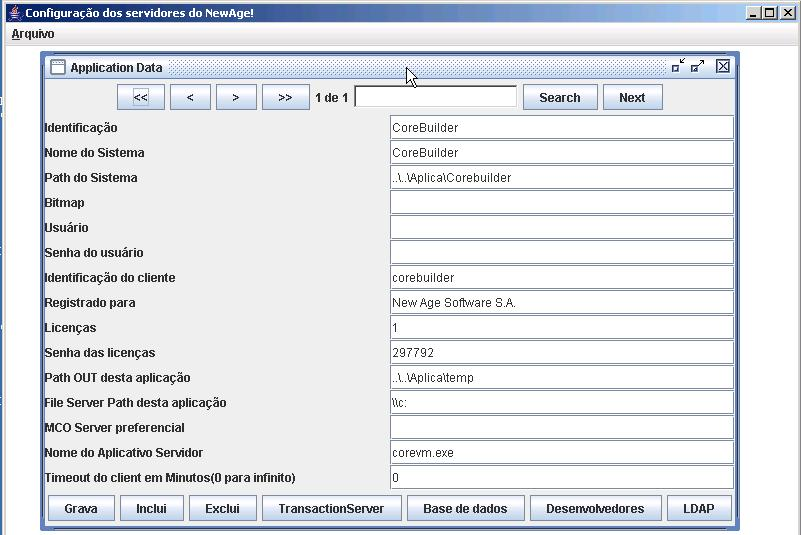Click the Application Data internal frame icon
The width and height of the screenshot is (801, 535).
[58, 67]
